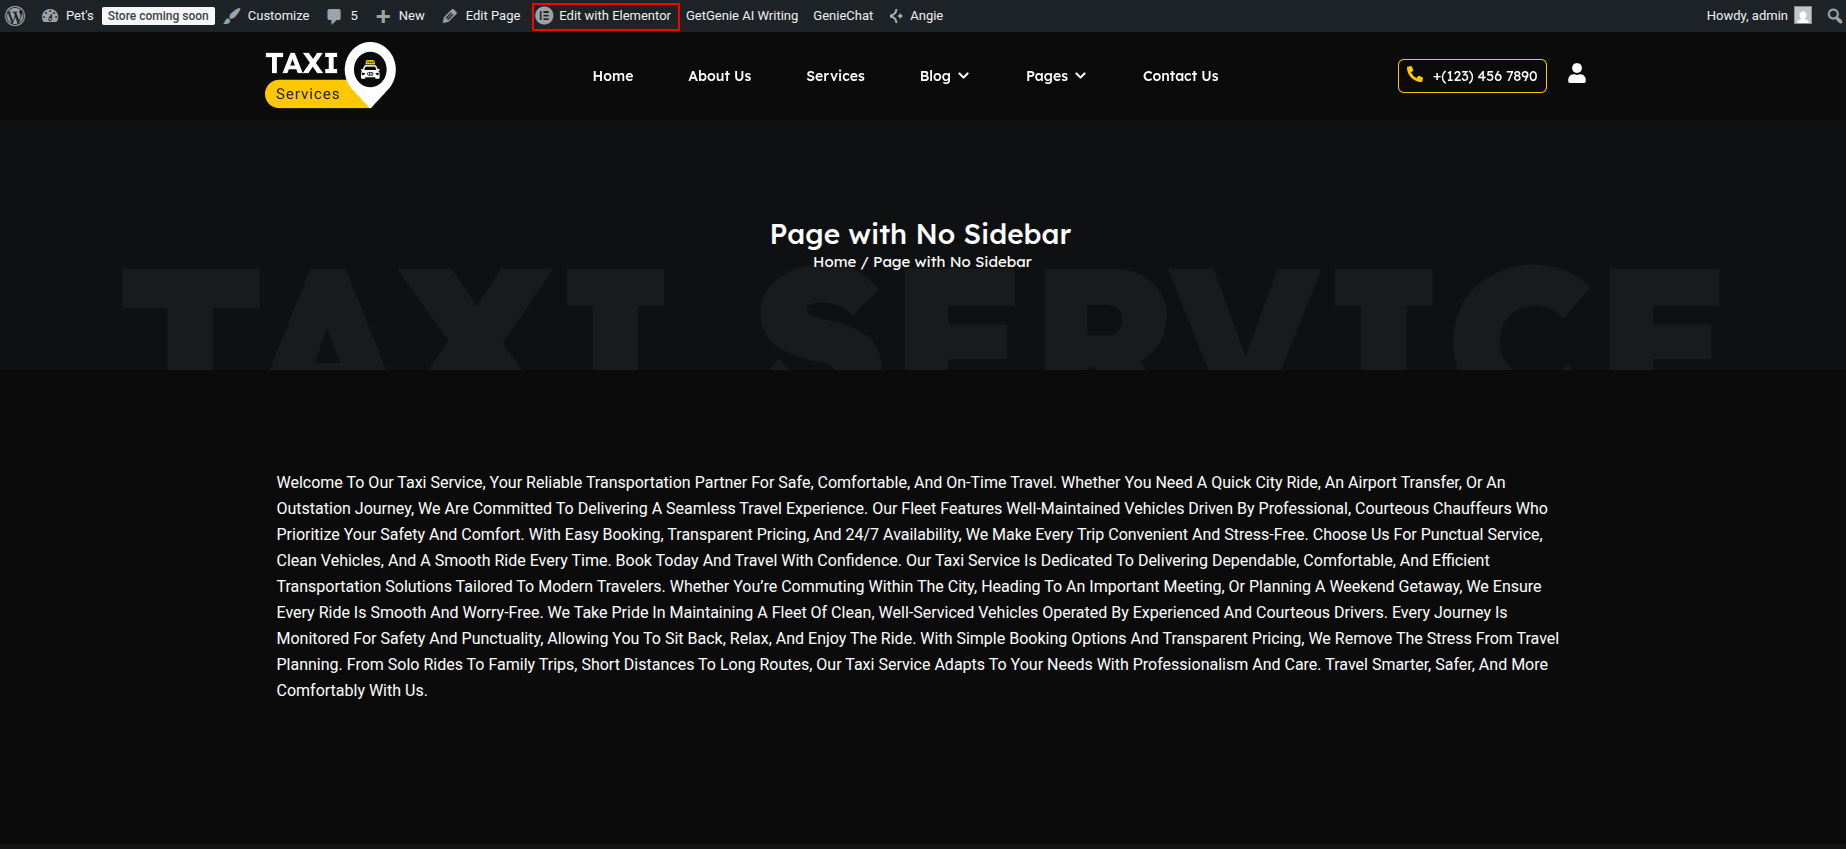Add New content from admin bar
This screenshot has width=1846, height=849.
click(x=400, y=16)
